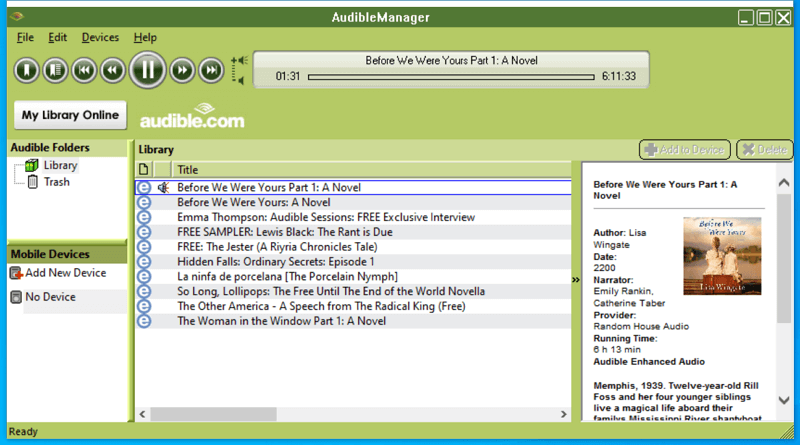800x445 pixels.
Task: Click the bookmark button beside stop
Action: pyautogui.click(x=55, y=70)
